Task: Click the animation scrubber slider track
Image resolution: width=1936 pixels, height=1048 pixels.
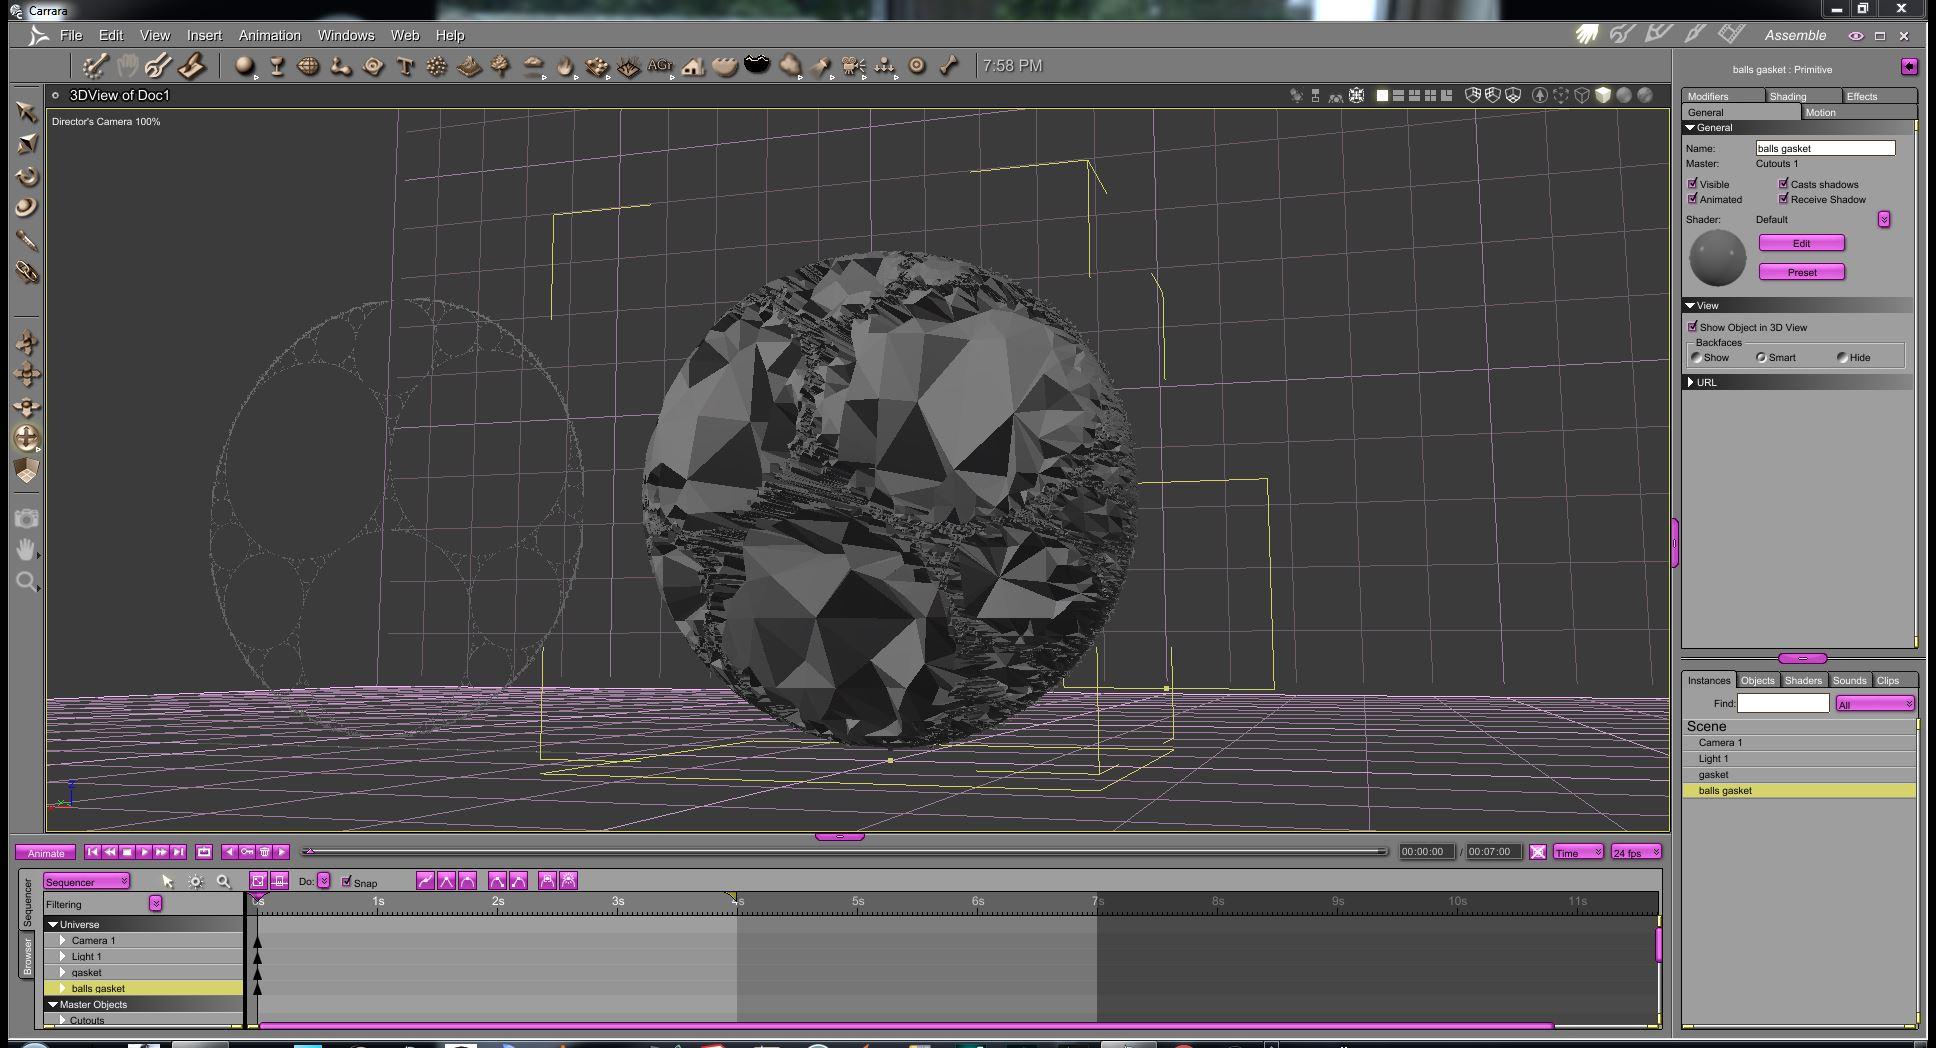Action: (845, 852)
